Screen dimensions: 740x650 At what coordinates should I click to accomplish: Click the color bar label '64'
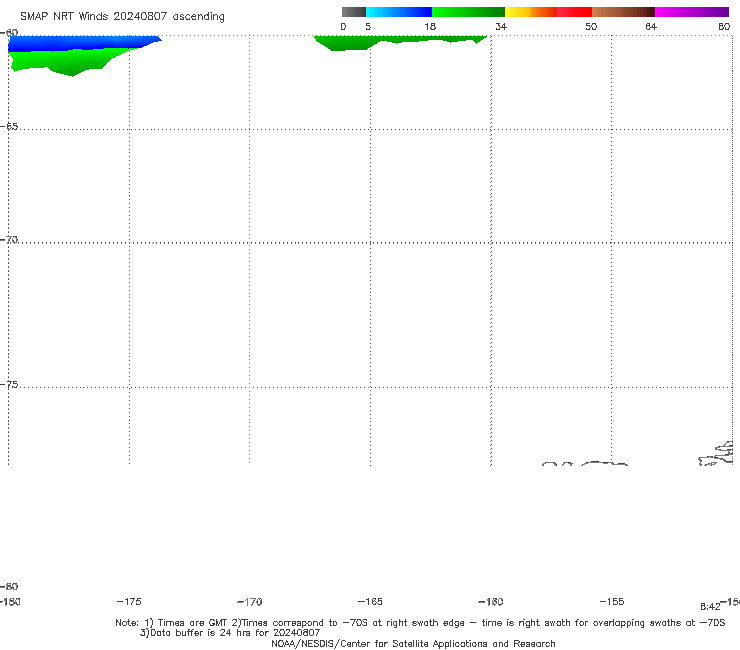pos(651,27)
